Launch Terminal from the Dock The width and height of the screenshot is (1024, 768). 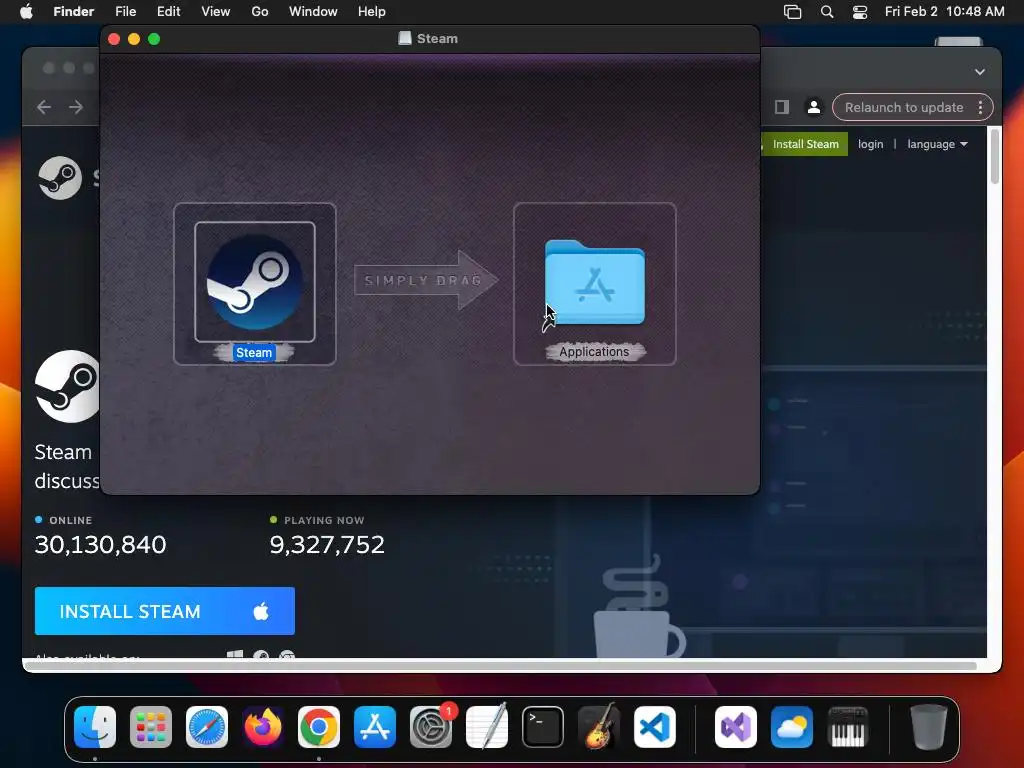(543, 727)
